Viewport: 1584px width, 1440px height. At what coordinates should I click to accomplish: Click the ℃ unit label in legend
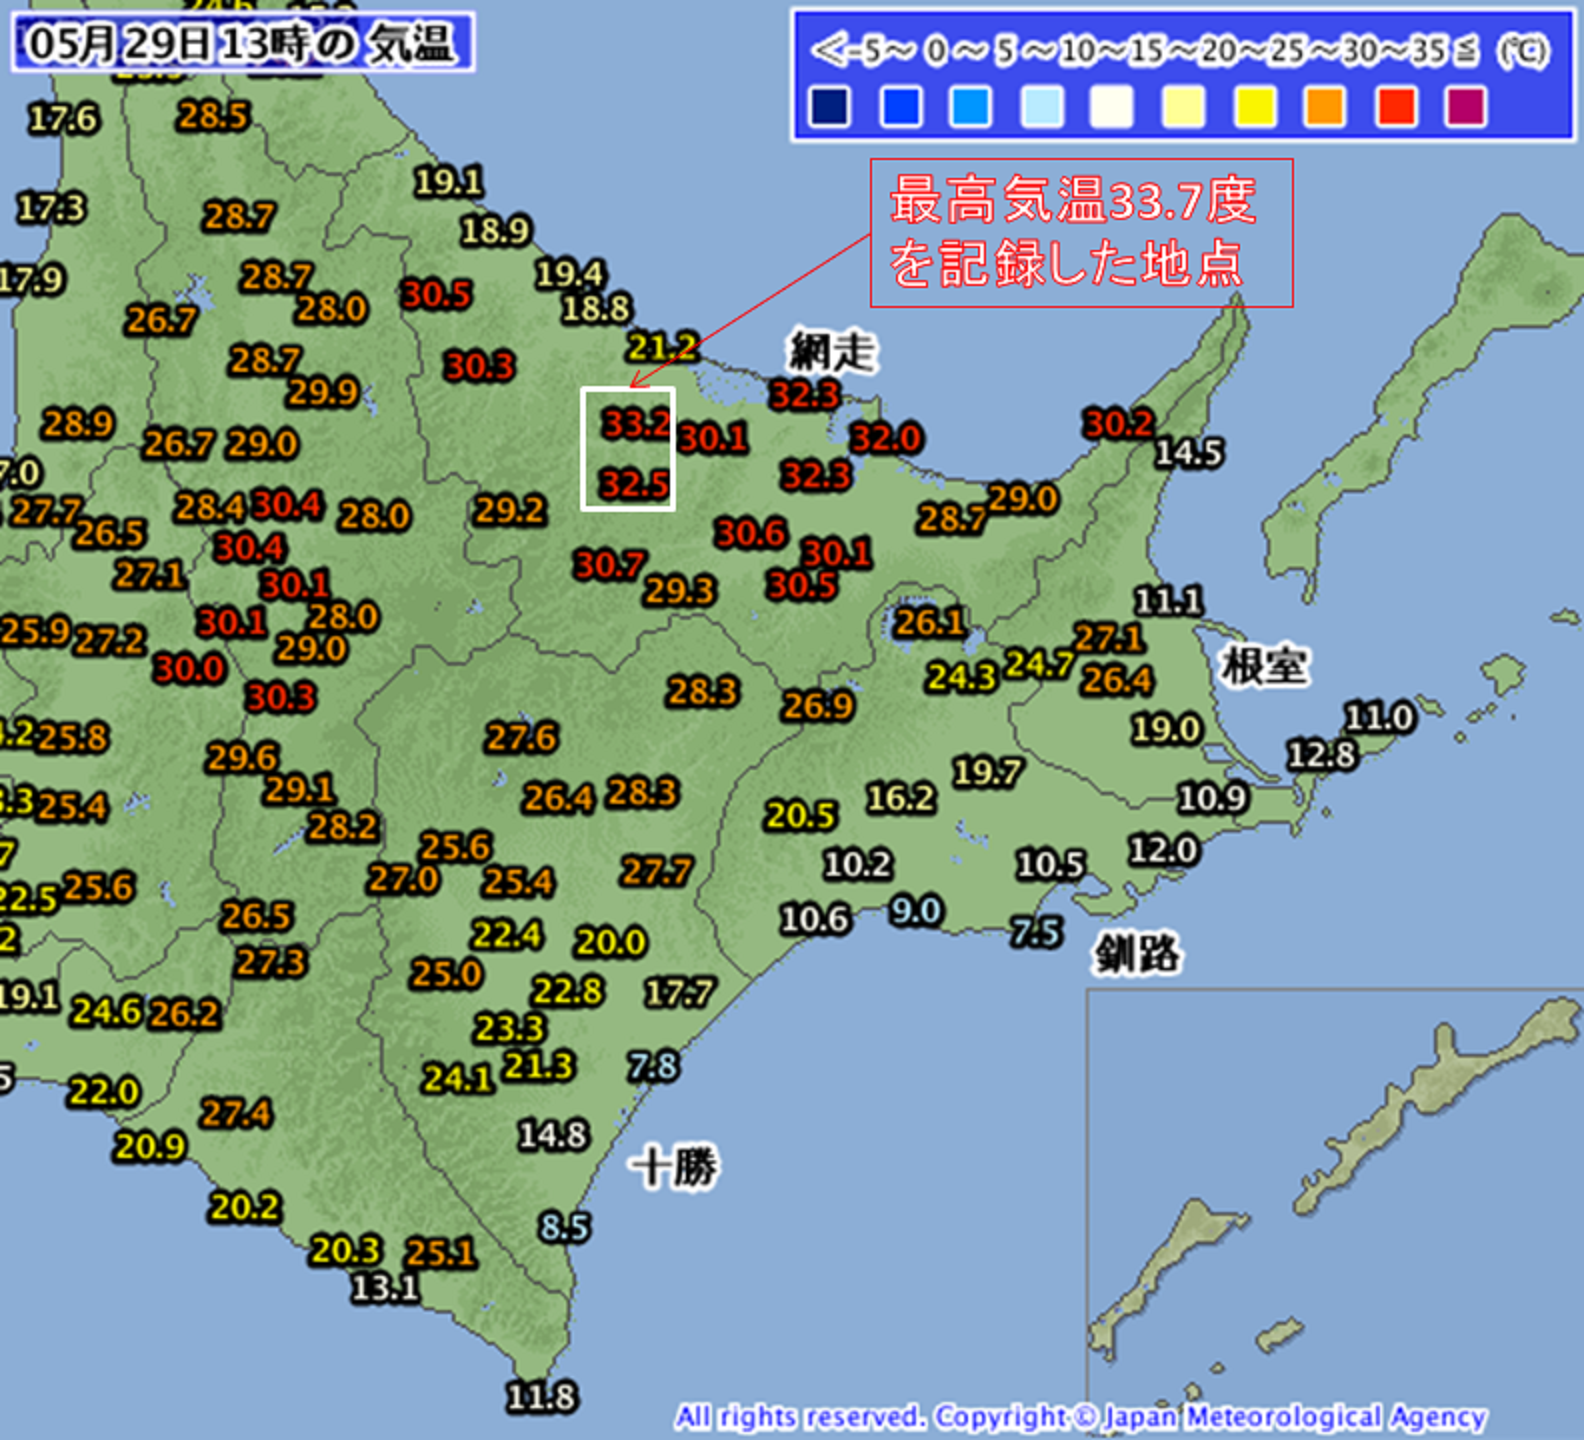(x=1523, y=50)
